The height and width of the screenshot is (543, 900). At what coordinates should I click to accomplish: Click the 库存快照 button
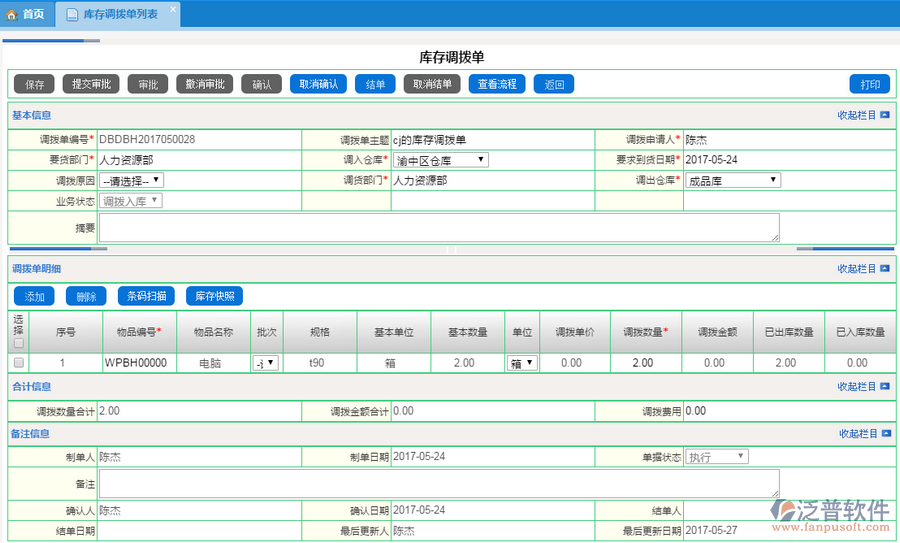214,296
